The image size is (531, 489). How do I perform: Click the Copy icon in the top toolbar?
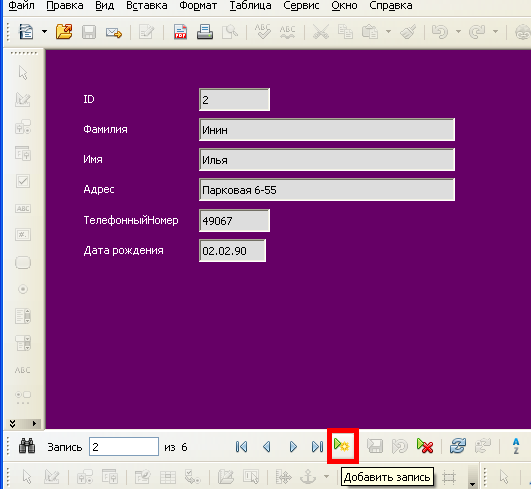point(345,32)
